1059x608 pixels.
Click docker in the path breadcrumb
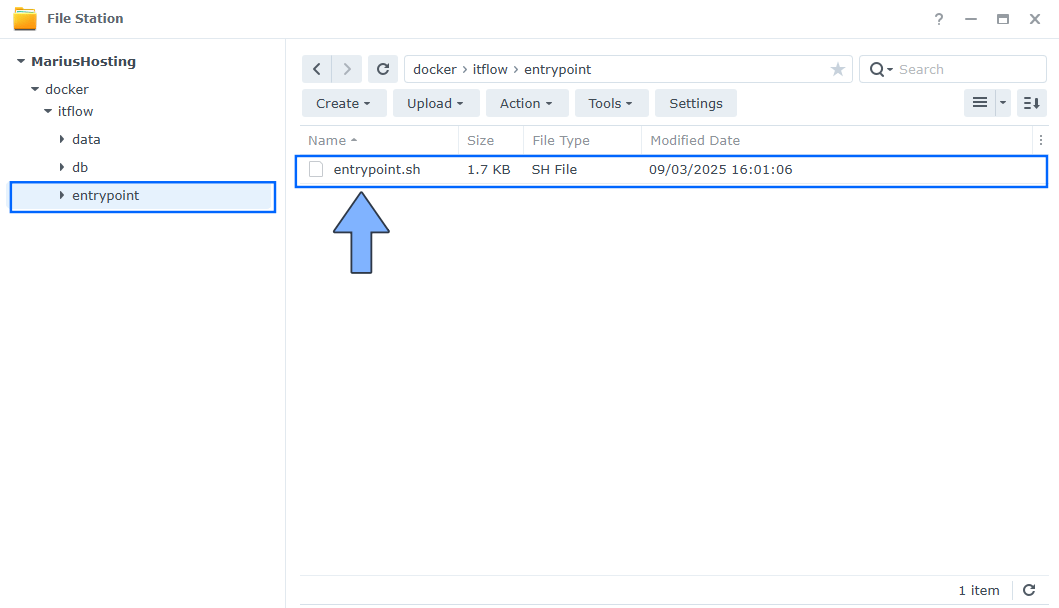pos(435,70)
